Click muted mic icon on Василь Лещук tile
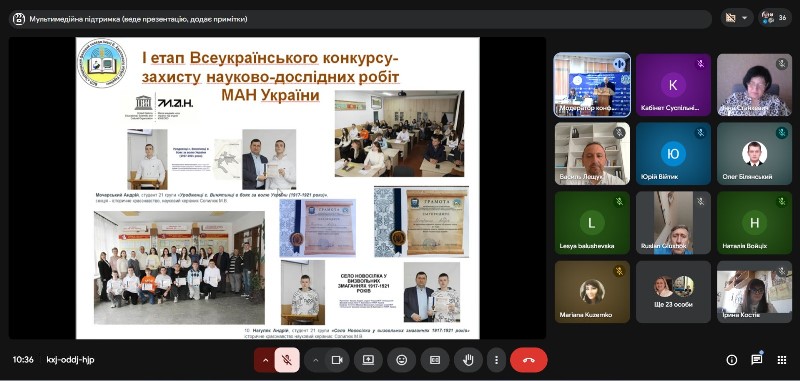 (619, 133)
